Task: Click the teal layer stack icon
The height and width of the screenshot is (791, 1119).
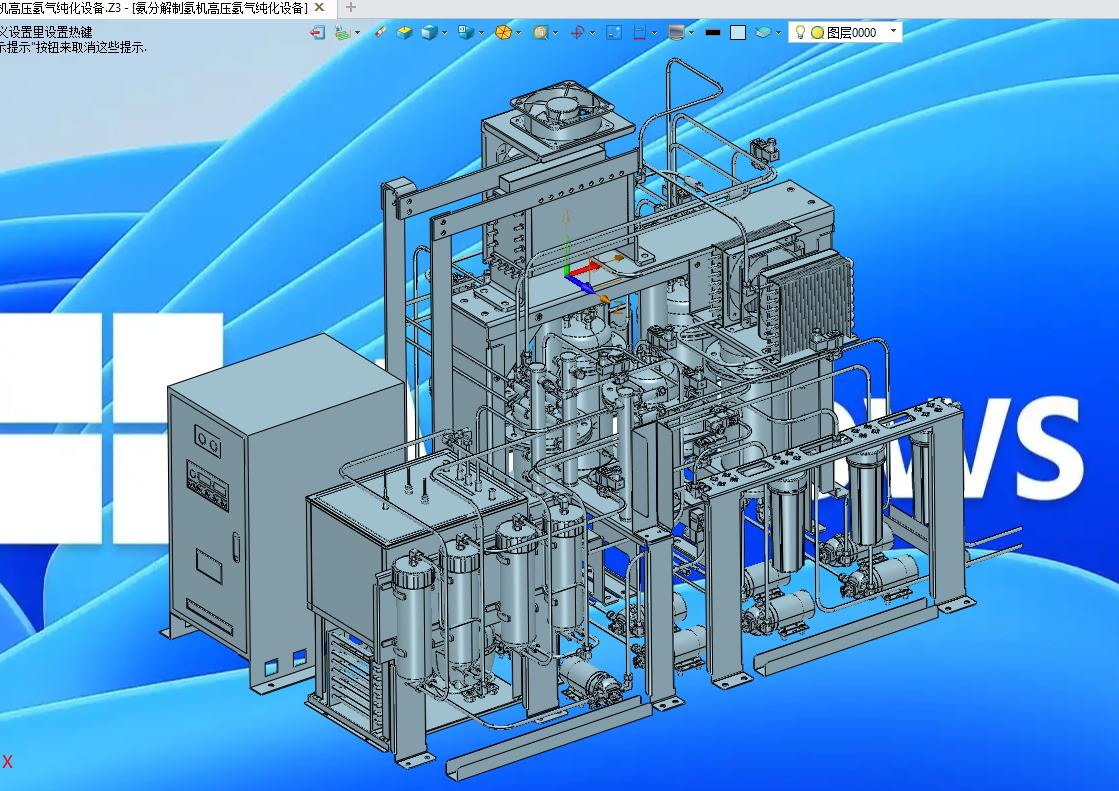Action: [763, 32]
